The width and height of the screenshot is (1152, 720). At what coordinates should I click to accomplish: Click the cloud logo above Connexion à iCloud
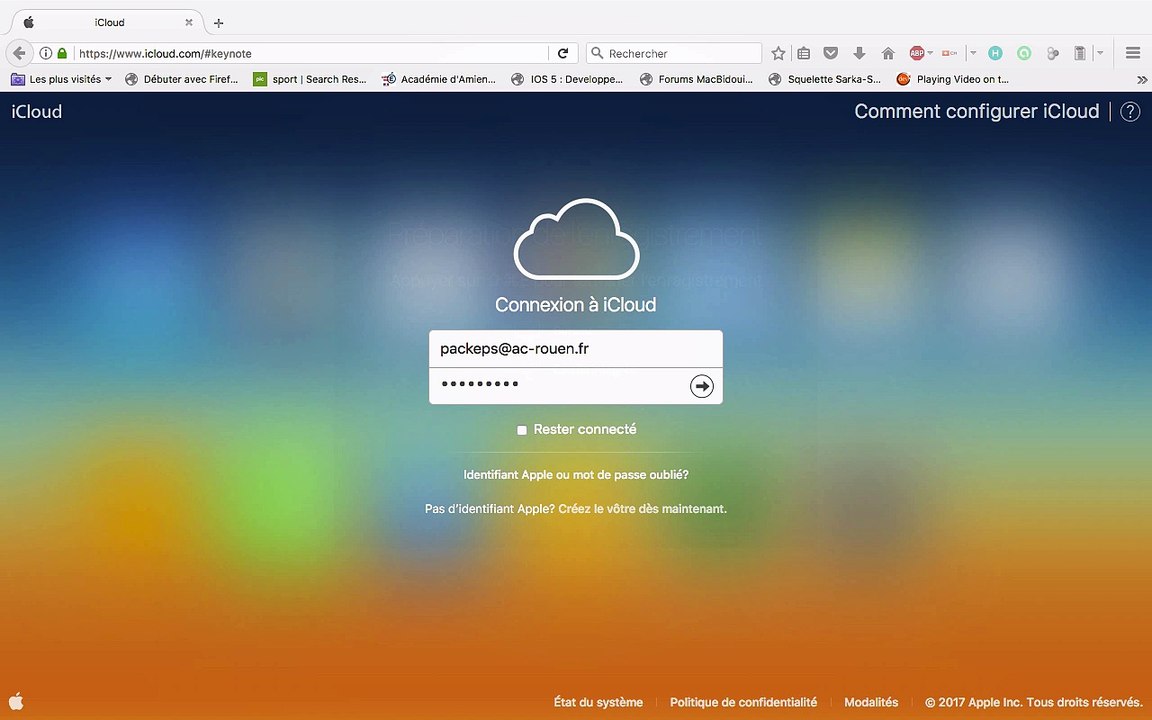point(576,240)
